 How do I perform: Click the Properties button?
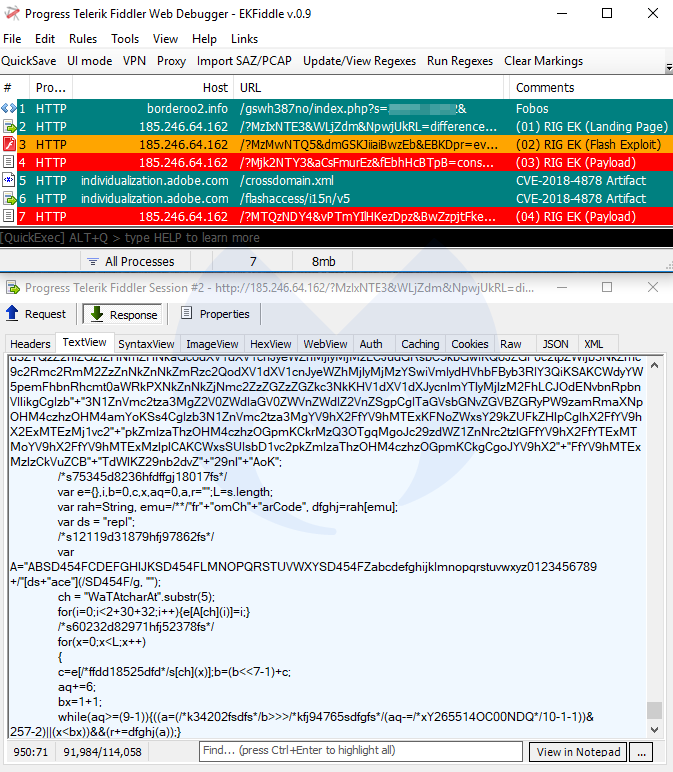coord(215,314)
